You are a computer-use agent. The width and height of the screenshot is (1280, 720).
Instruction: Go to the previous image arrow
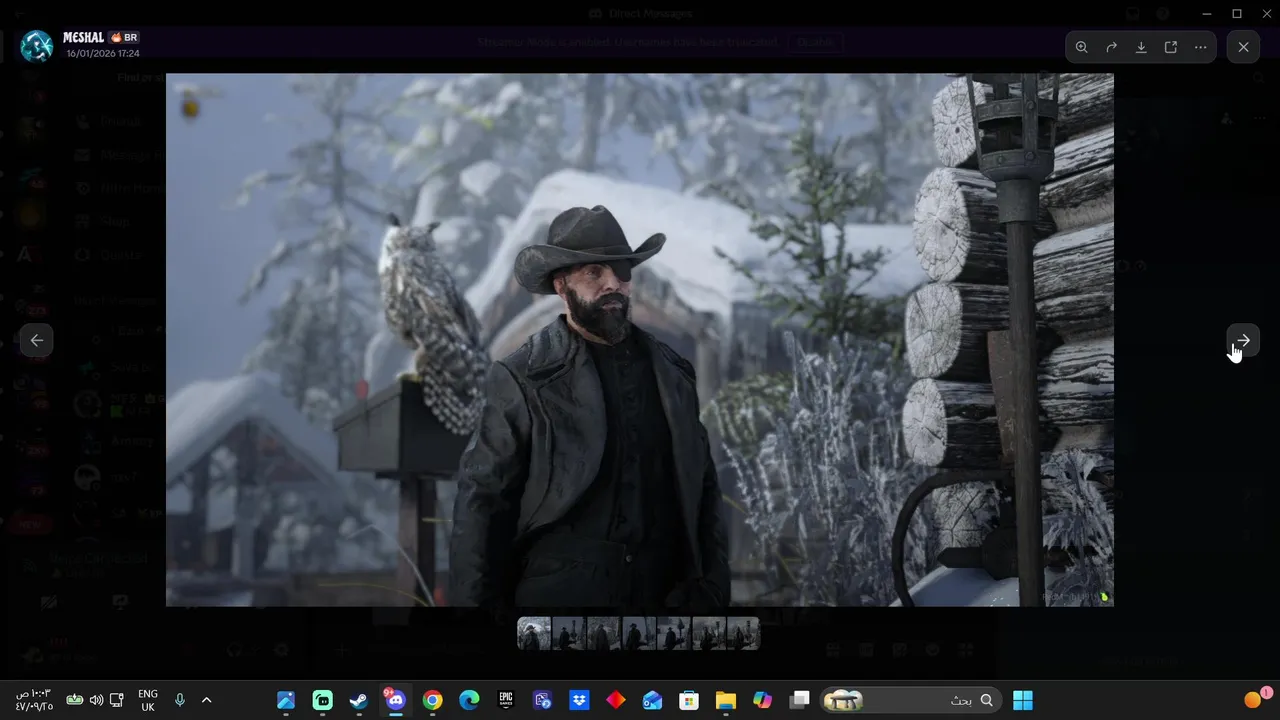pos(37,340)
